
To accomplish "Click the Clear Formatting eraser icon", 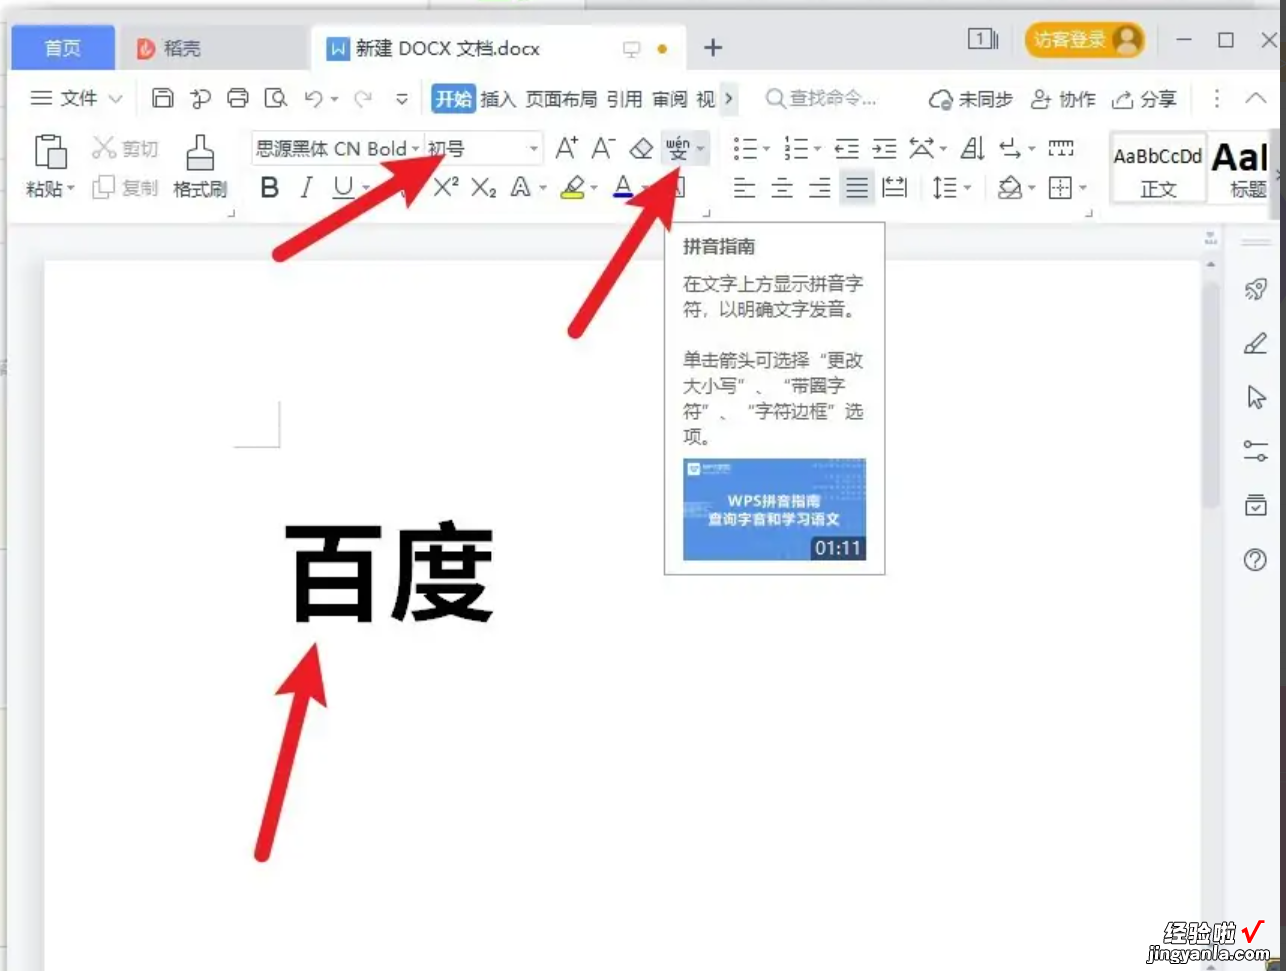I will [641, 149].
